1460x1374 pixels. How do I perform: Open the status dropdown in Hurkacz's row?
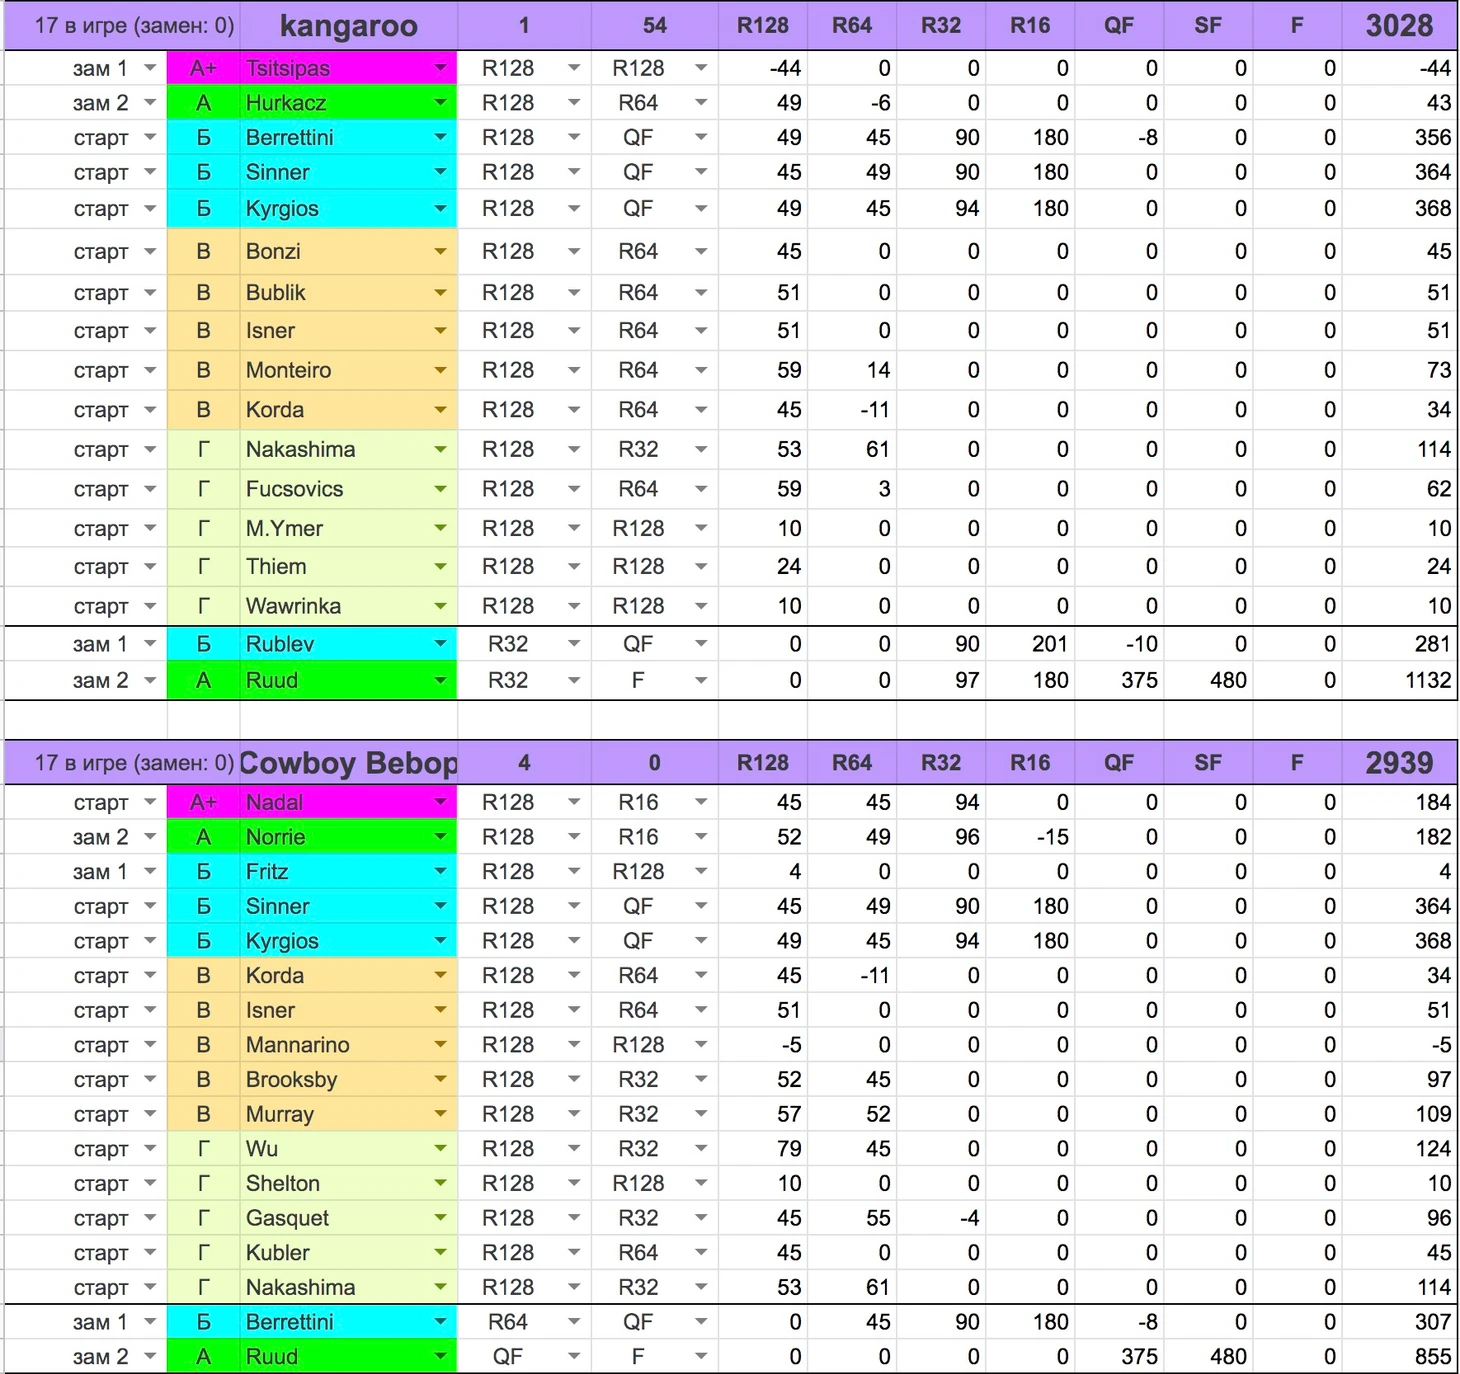pos(150,103)
